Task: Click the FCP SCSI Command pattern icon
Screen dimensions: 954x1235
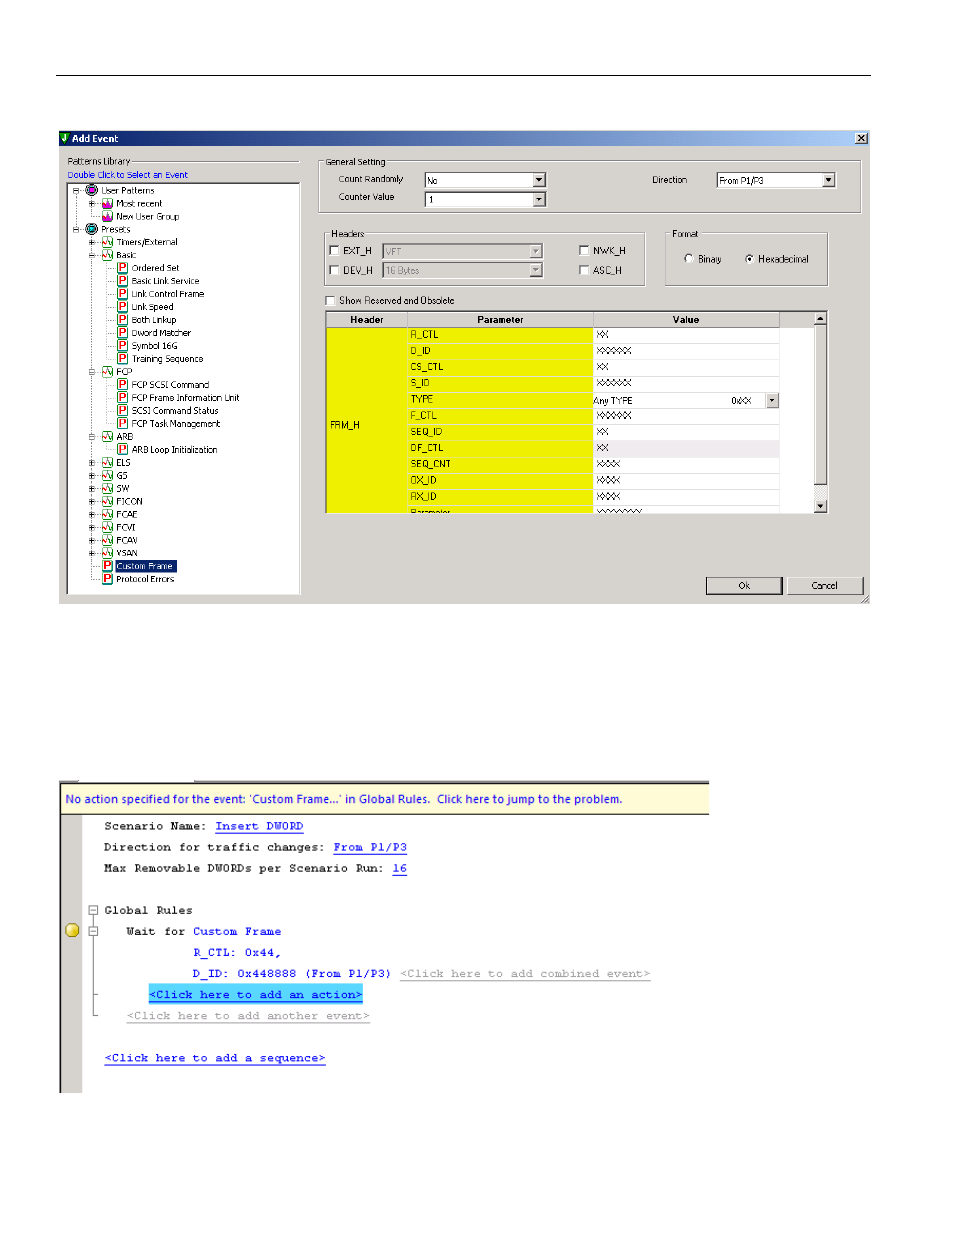Action: [x=122, y=385]
